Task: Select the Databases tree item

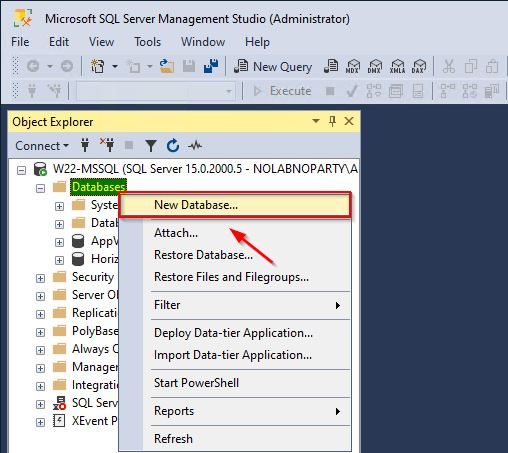Action: coord(98,187)
